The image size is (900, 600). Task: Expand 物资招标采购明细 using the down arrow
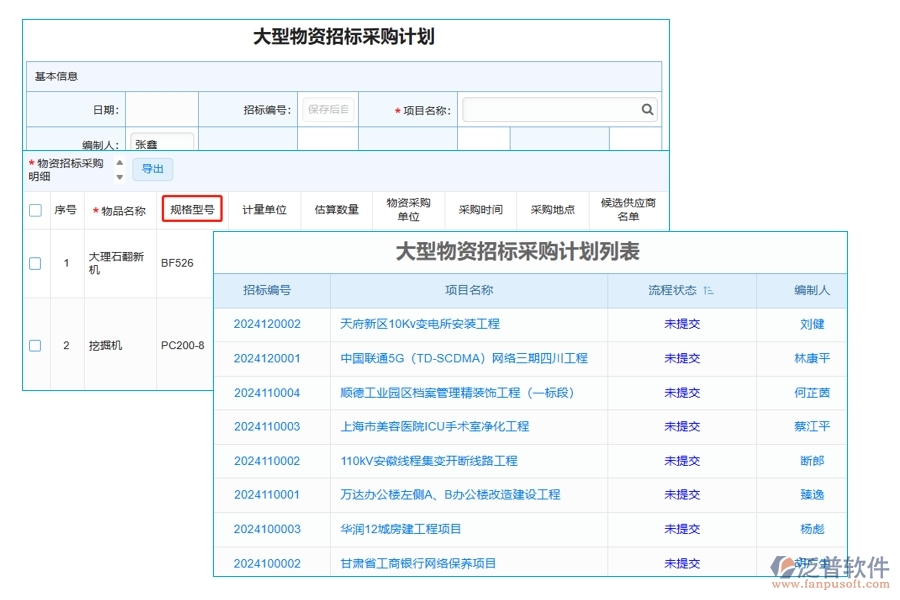click(x=119, y=176)
